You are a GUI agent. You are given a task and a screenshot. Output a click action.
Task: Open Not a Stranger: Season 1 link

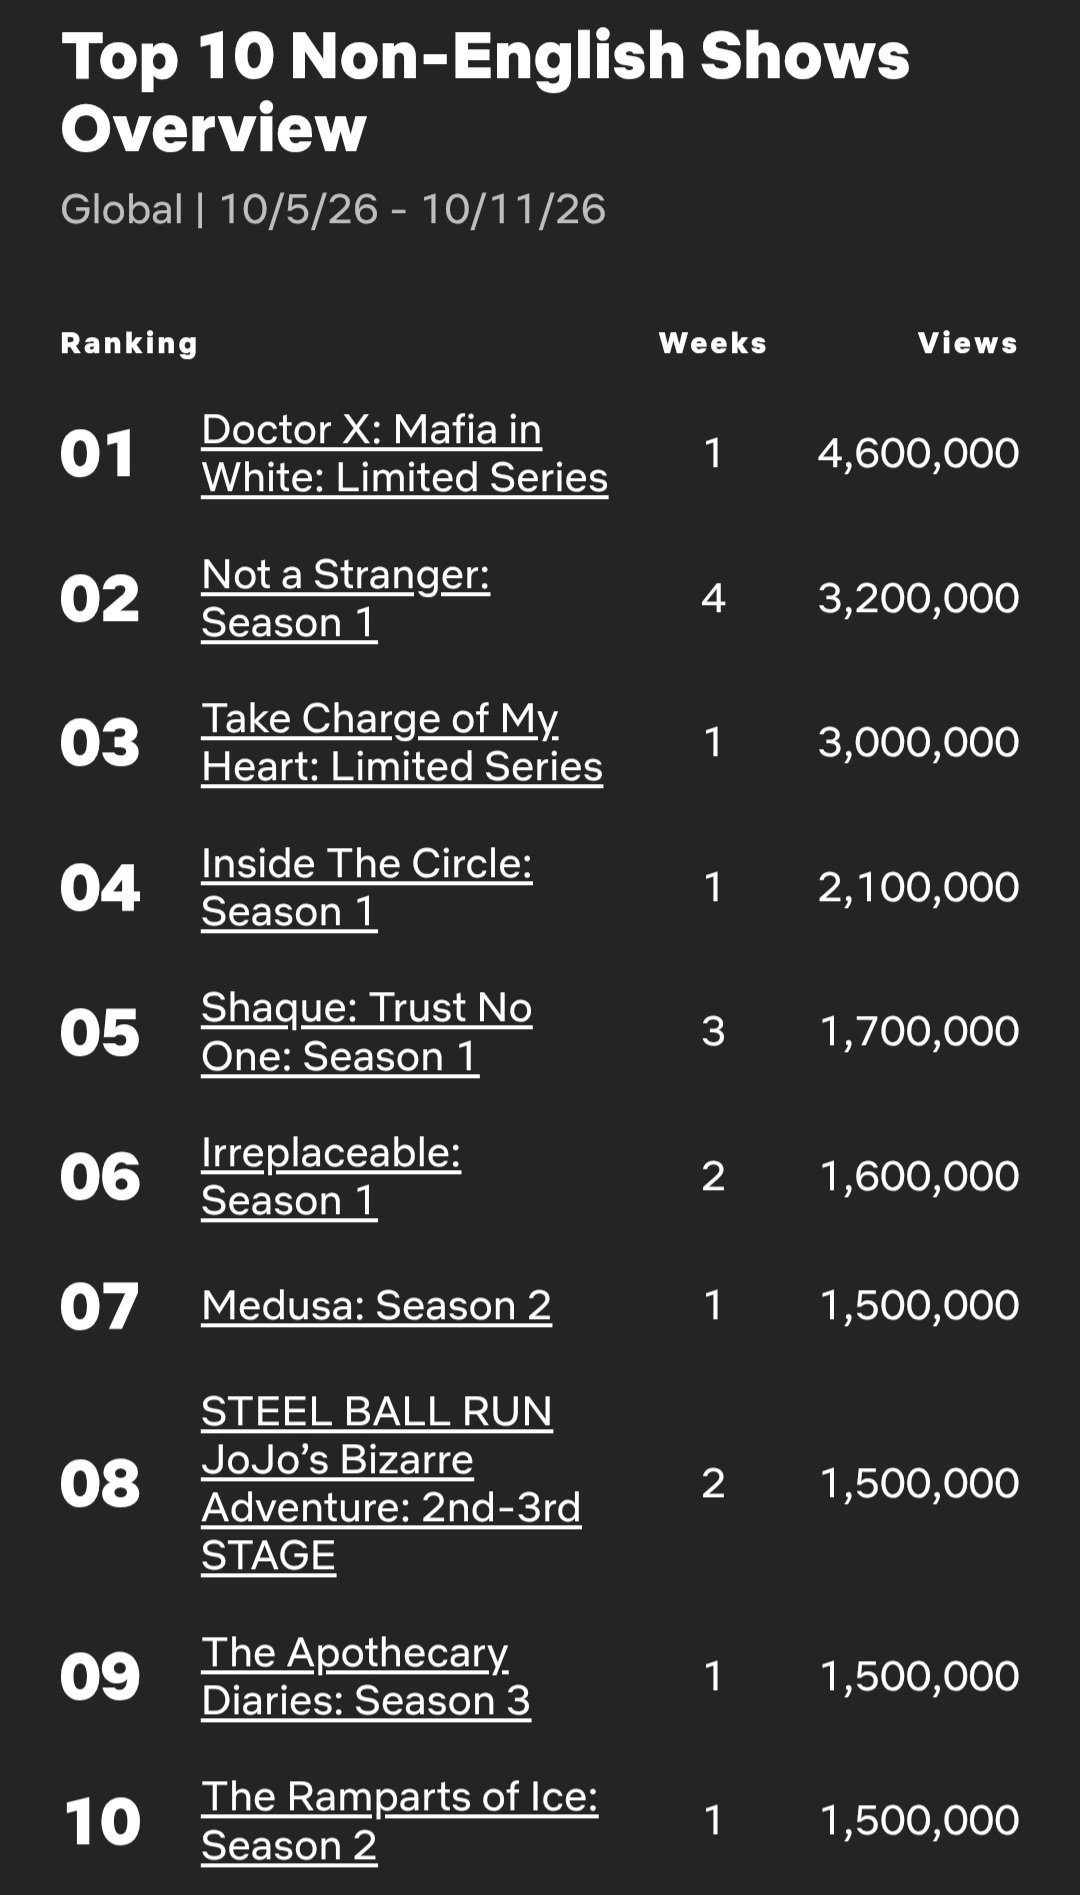[345, 598]
